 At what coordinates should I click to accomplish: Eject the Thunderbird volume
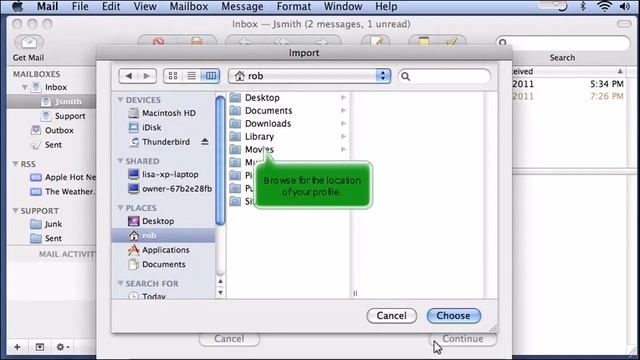pos(204,142)
